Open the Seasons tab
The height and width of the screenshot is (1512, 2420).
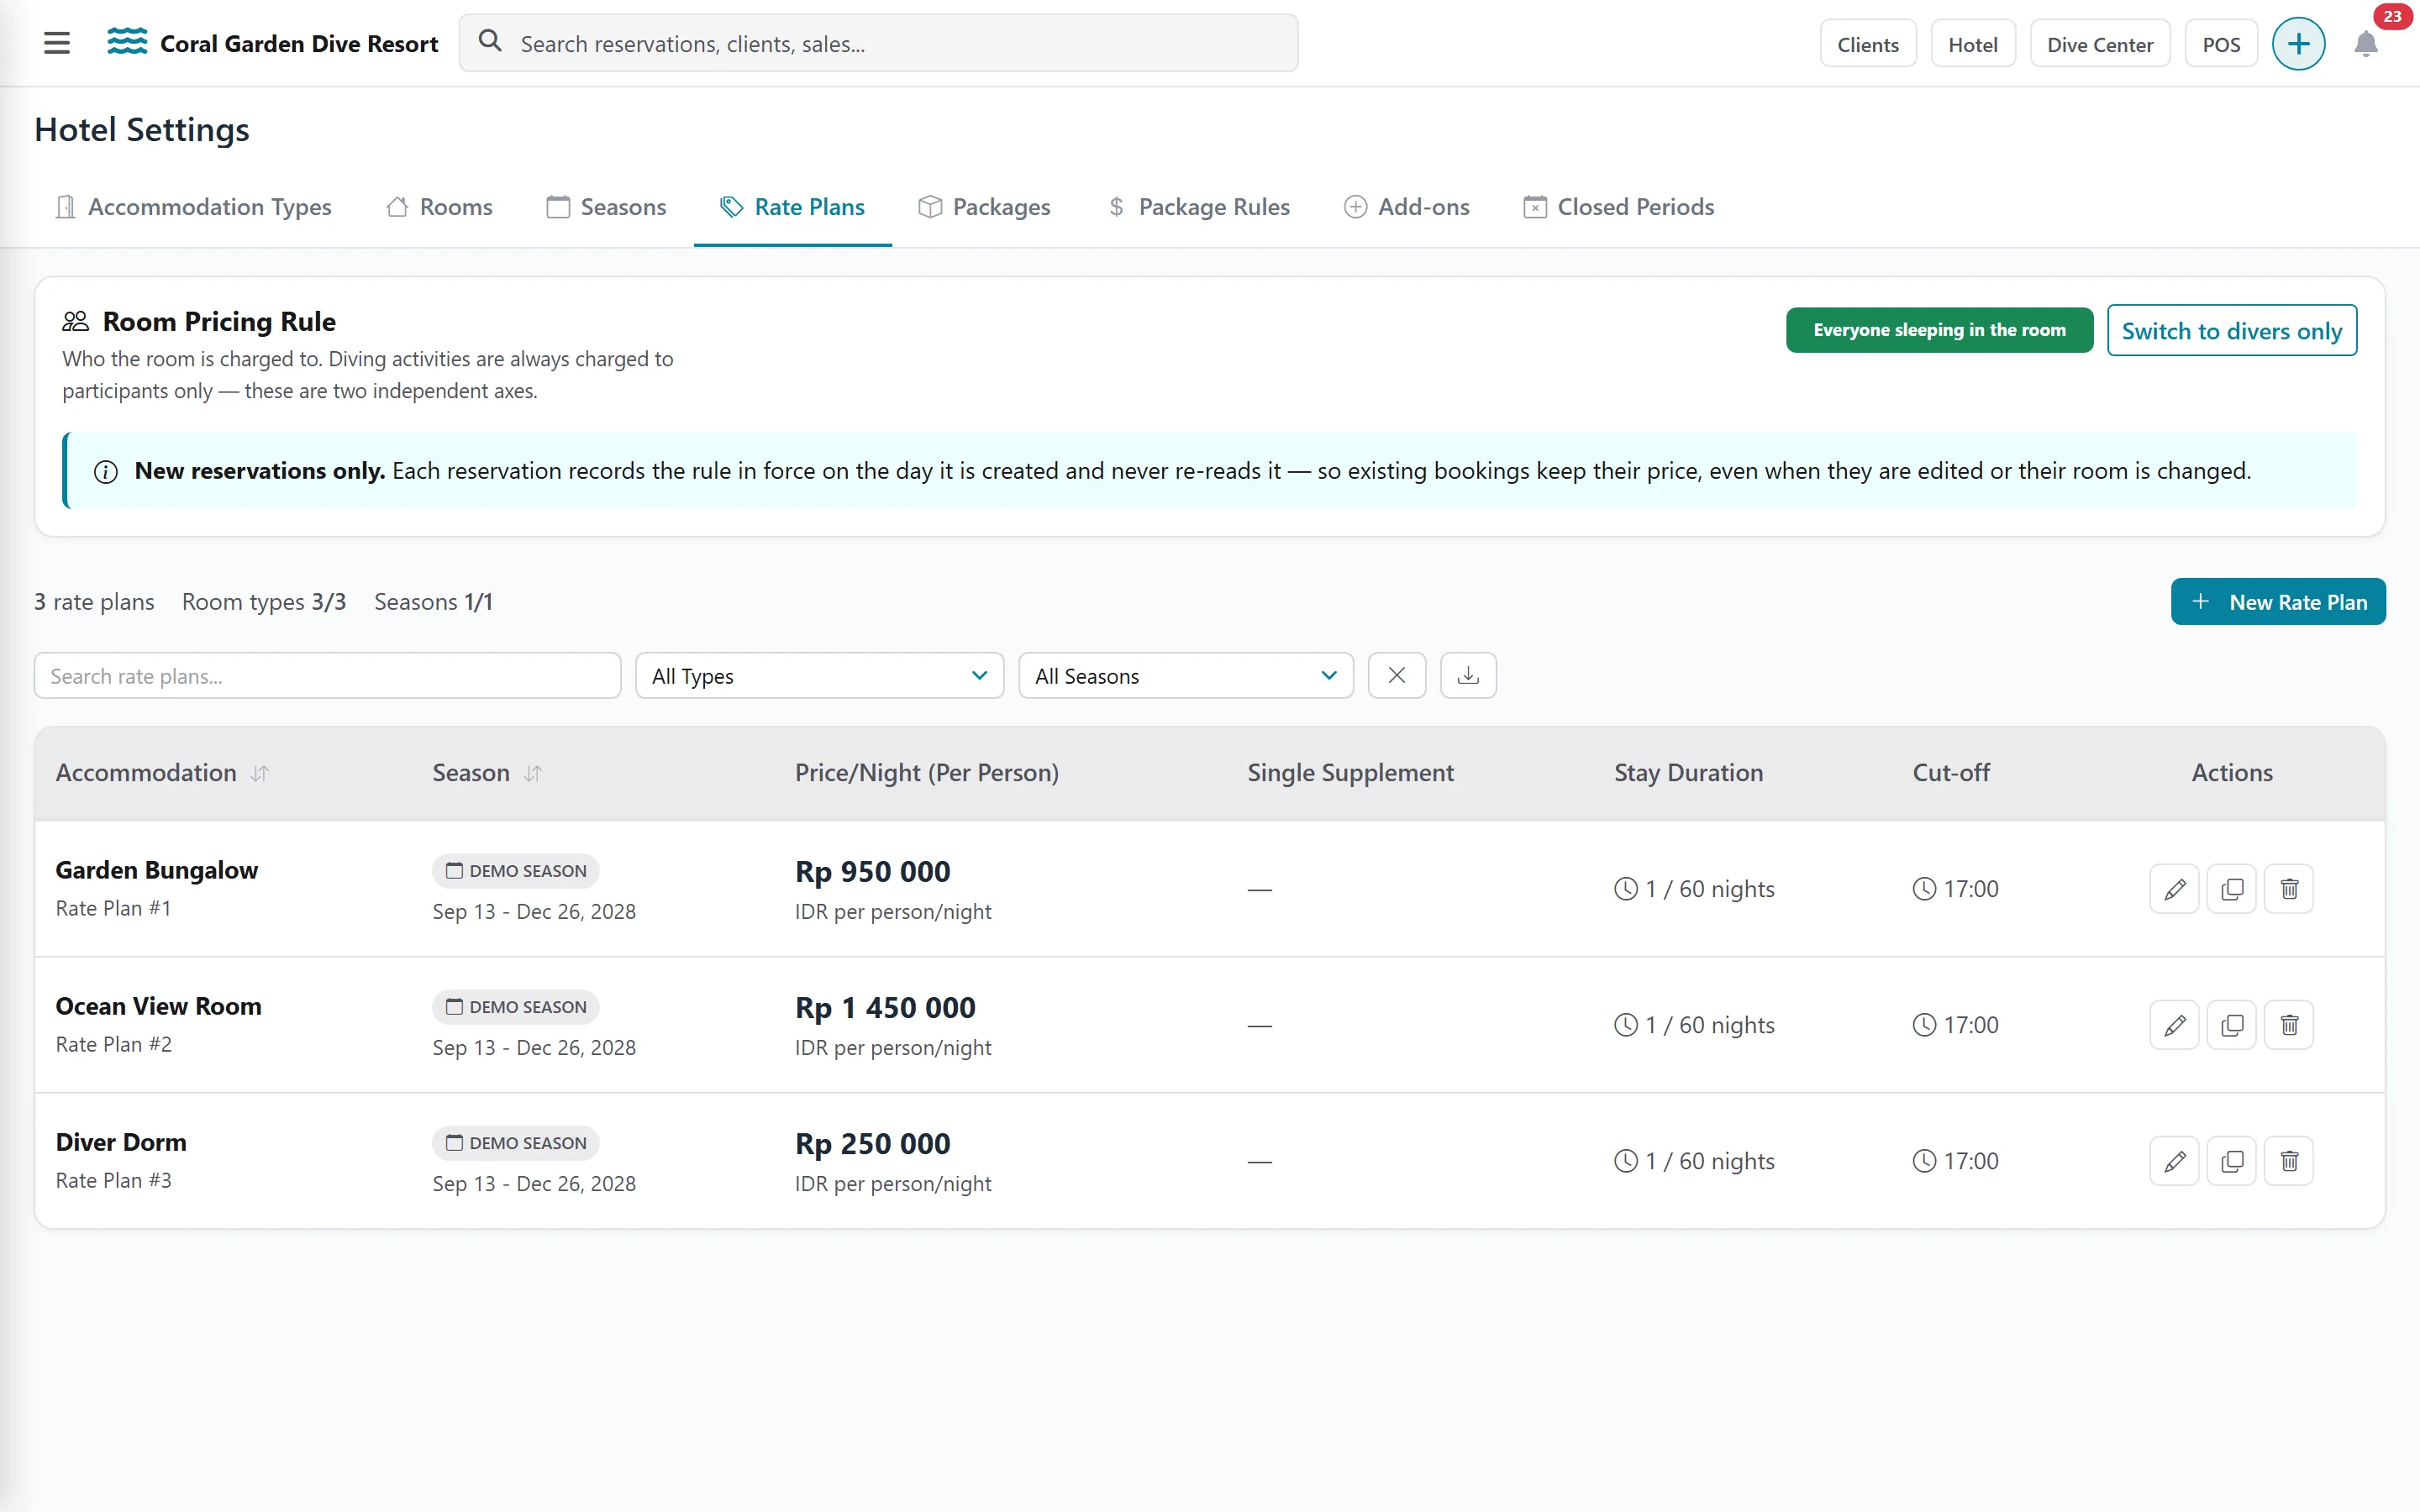point(606,207)
